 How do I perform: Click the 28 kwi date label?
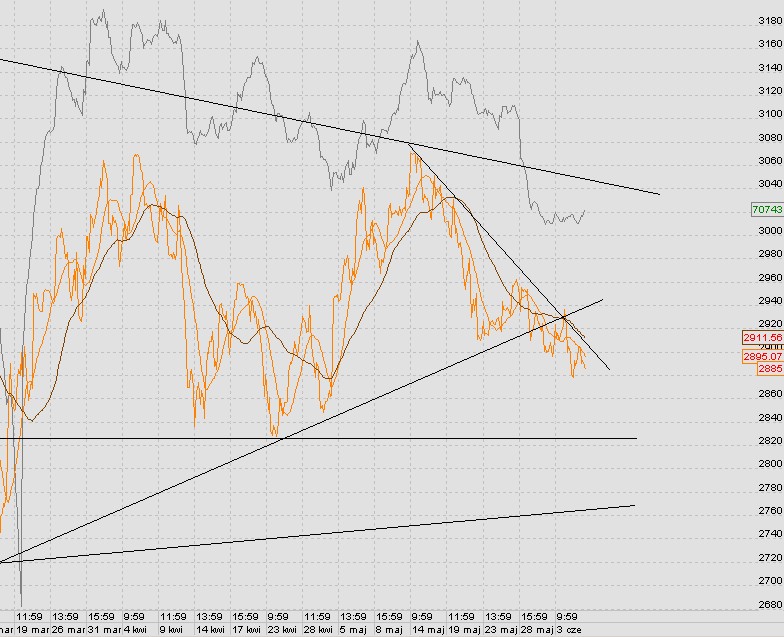pos(318,630)
